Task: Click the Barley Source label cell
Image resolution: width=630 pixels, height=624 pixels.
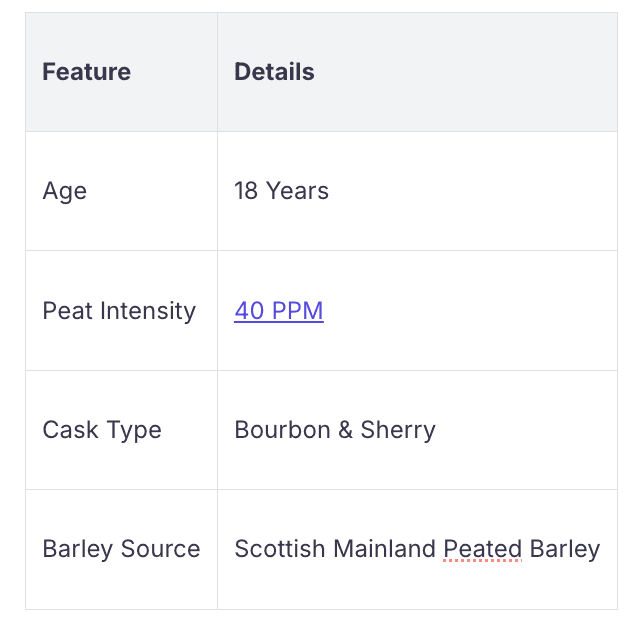Action: pos(121,549)
